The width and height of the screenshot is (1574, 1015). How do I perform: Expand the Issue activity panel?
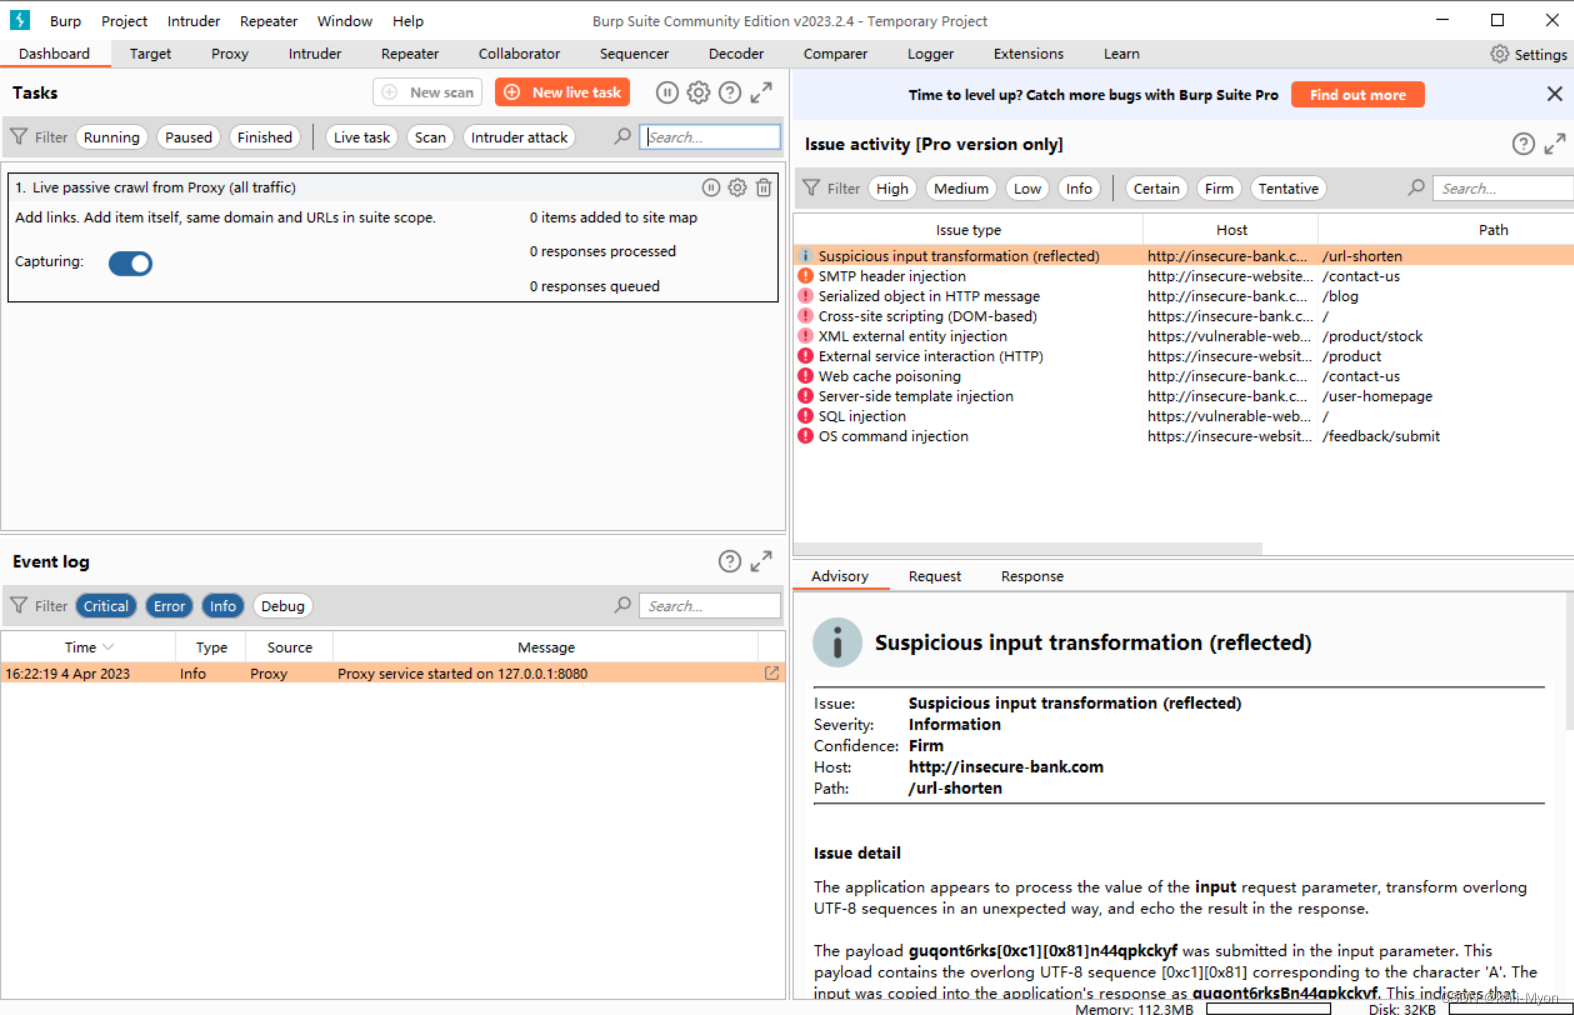click(x=1554, y=144)
